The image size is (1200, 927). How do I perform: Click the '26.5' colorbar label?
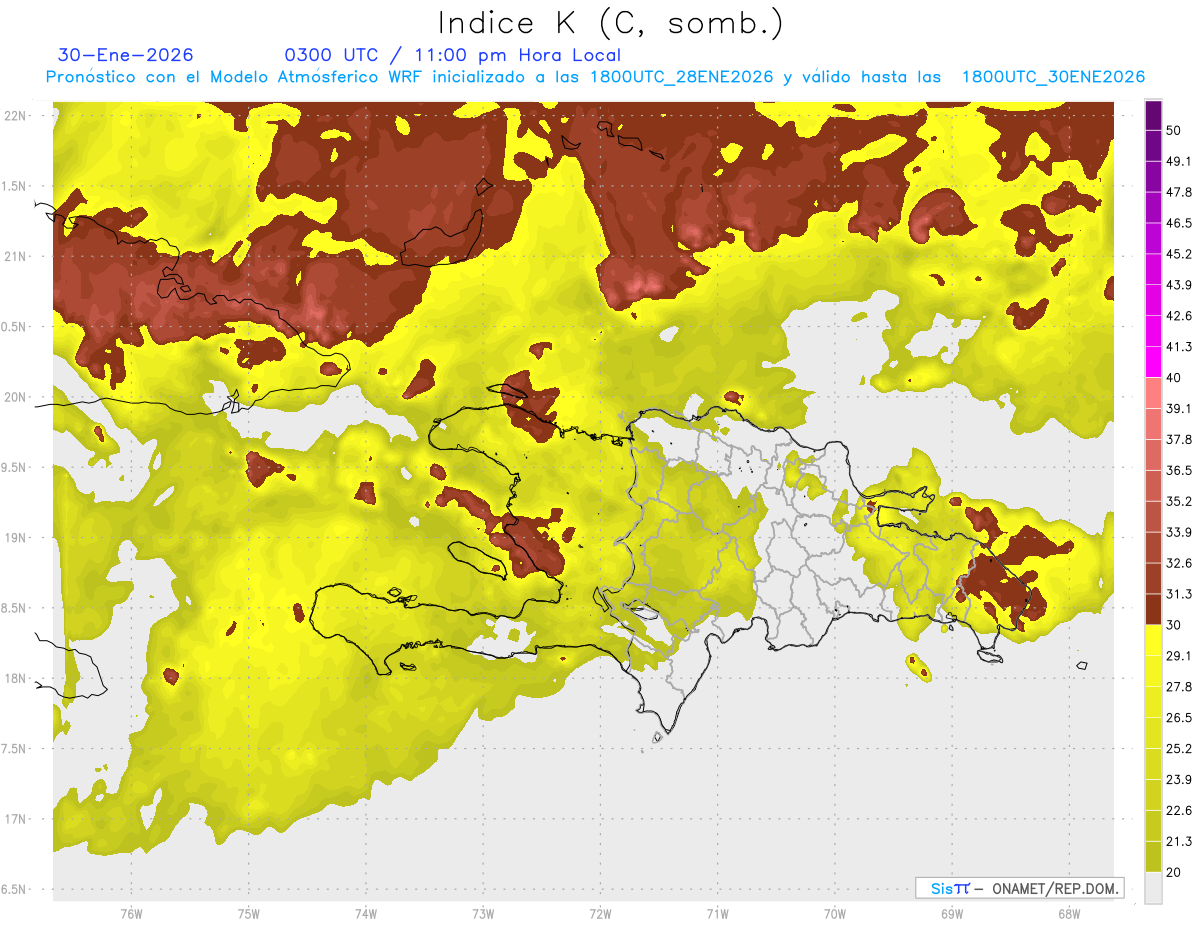click(x=1179, y=718)
